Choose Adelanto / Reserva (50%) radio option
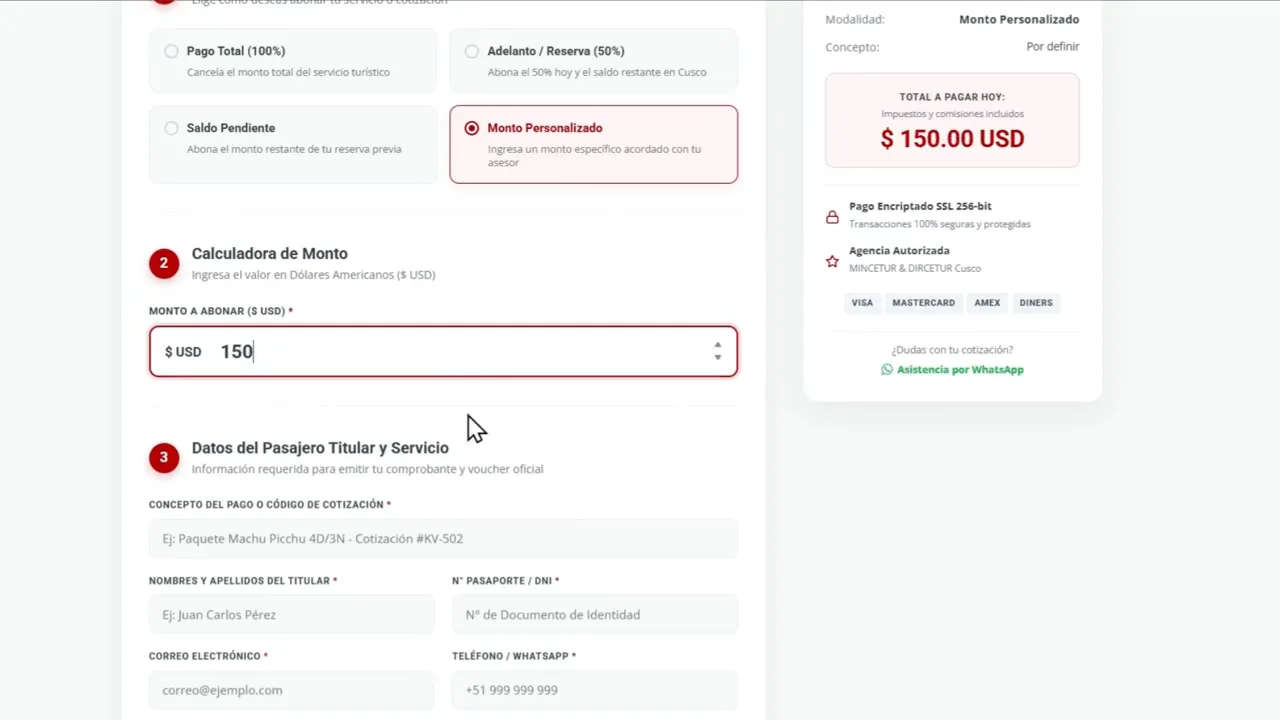This screenshot has width=1280, height=720. [472, 51]
